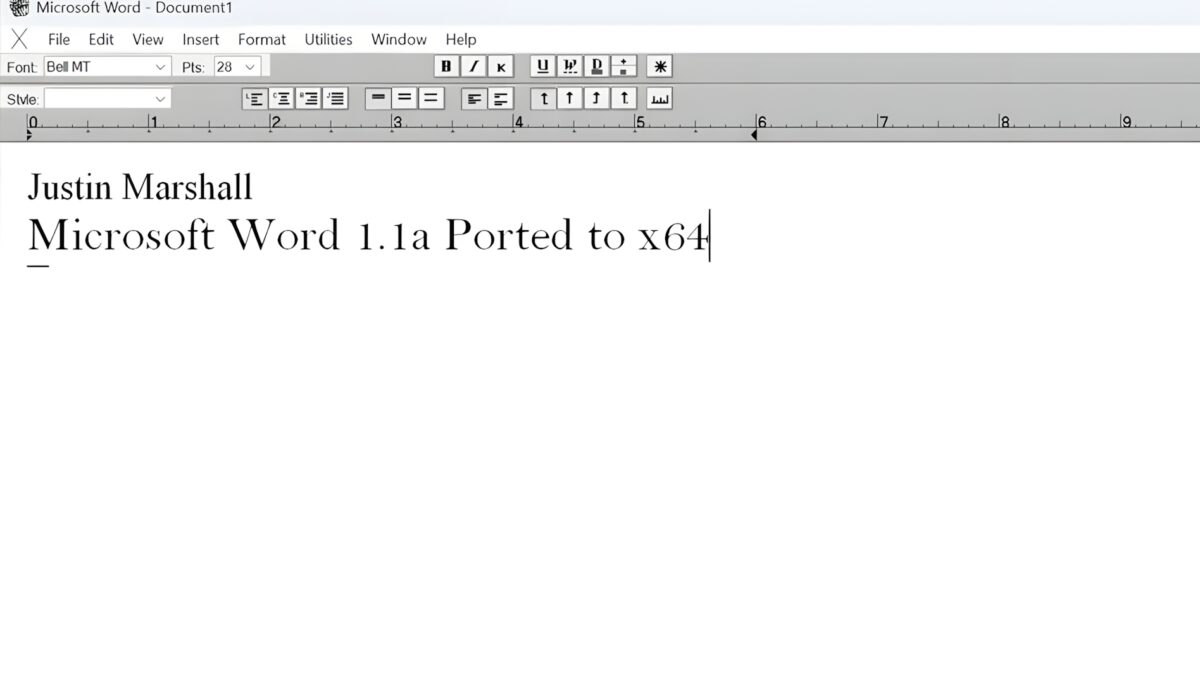Set justified paragraph alignment icon

click(x=336, y=98)
